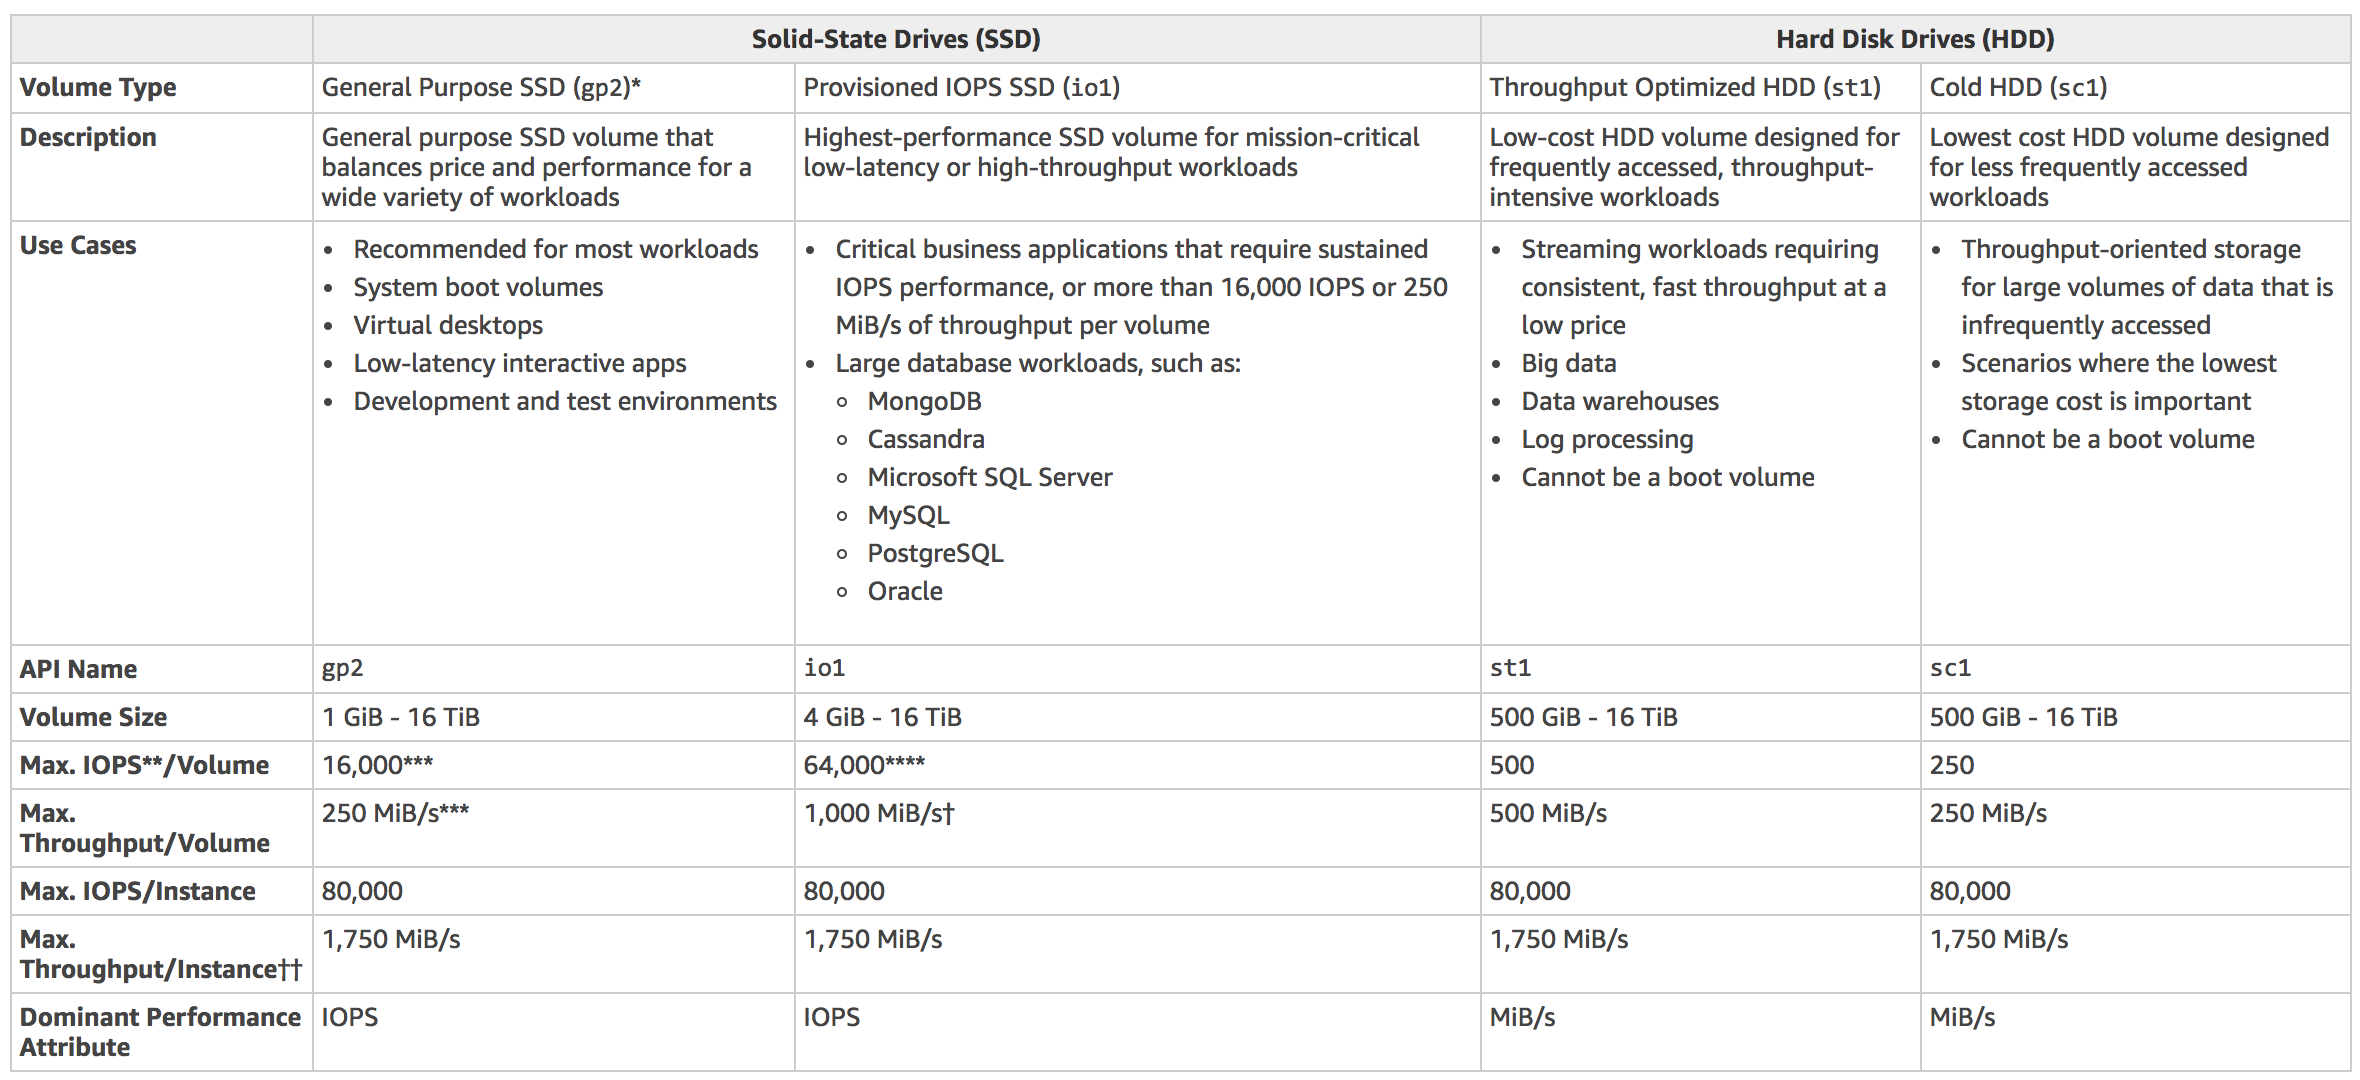Click the Lowest cost HDD volume description
2360x1080 pixels.
tap(2129, 167)
